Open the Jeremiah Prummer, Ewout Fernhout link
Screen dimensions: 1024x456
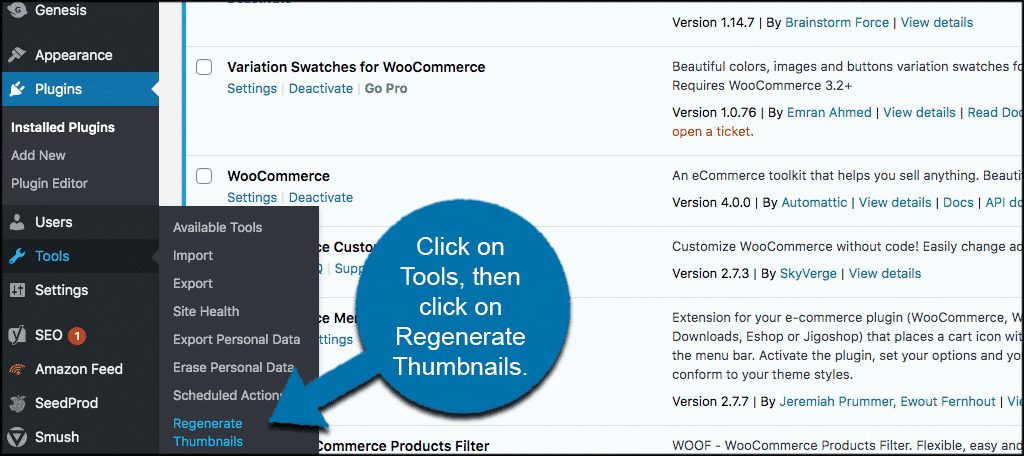click(888, 401)
